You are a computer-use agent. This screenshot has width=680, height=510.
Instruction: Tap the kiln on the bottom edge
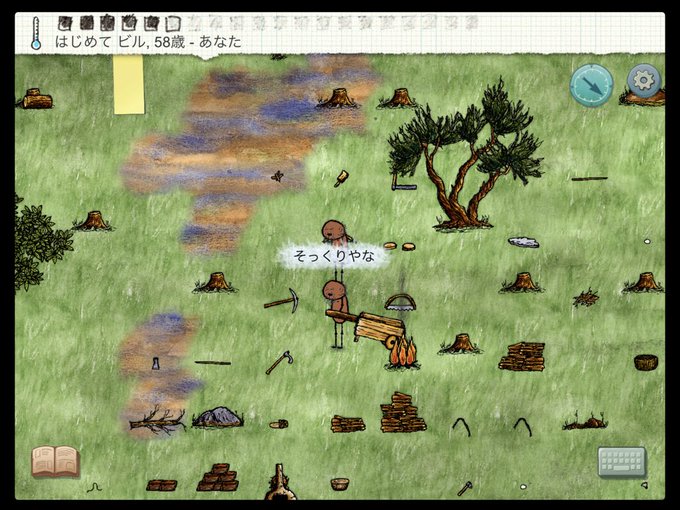point(280,482)
